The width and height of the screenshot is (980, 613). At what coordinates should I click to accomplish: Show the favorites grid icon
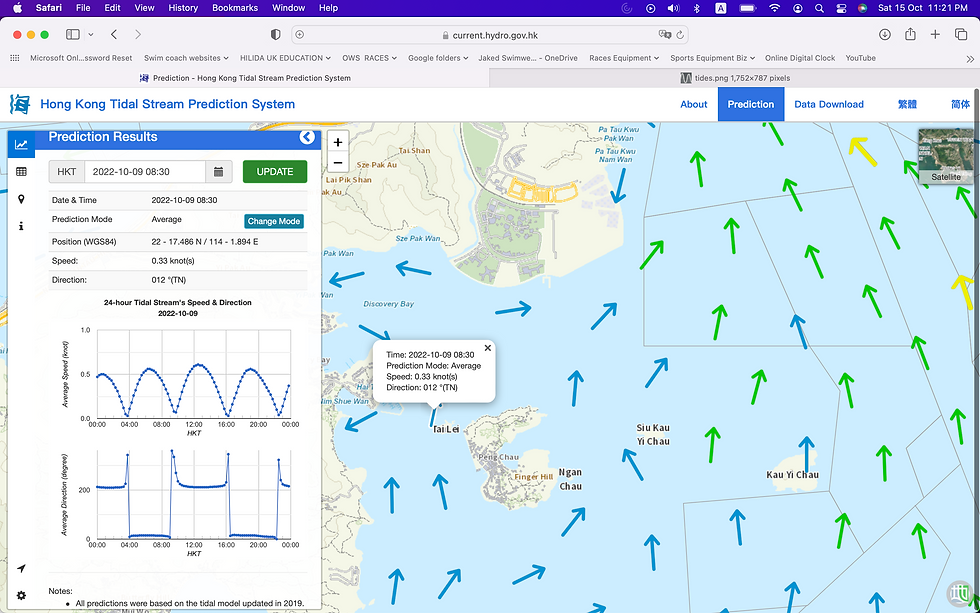point(15,58)
